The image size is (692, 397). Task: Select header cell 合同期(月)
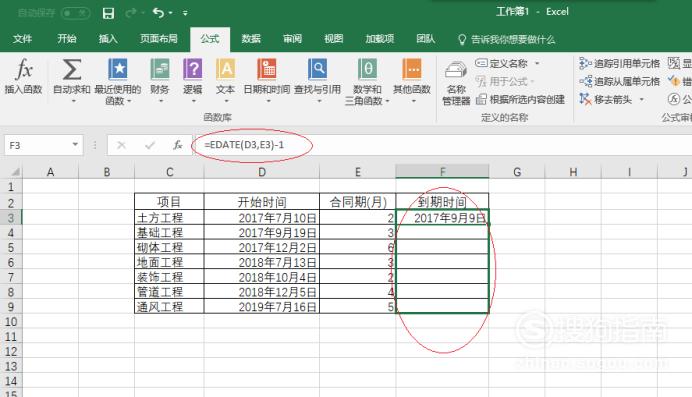(x=357, y=202)
